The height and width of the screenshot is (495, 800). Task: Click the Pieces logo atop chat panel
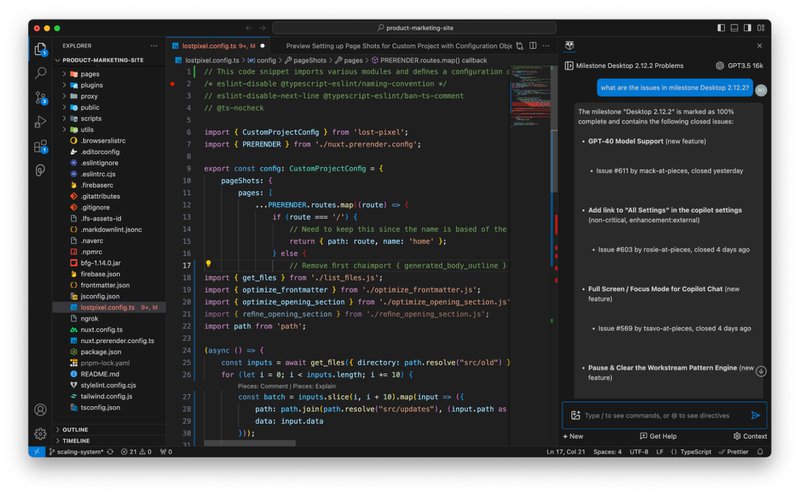tap(570, 45)
